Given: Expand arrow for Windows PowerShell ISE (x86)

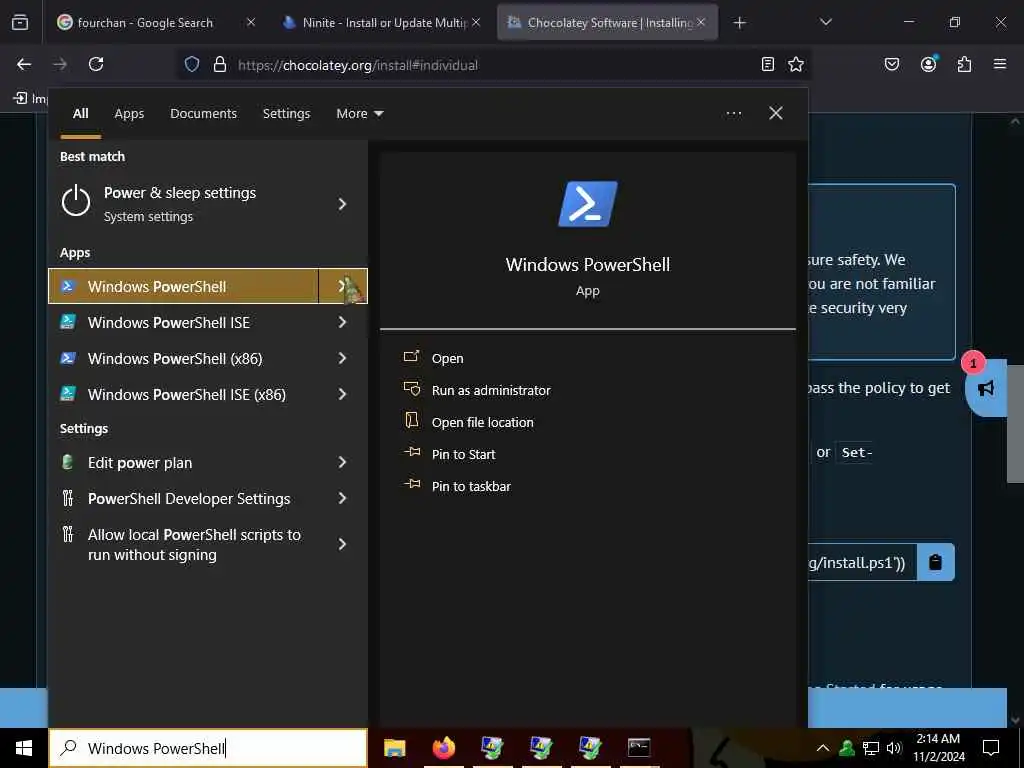Looking at the screenshot, I should (342, 394).
